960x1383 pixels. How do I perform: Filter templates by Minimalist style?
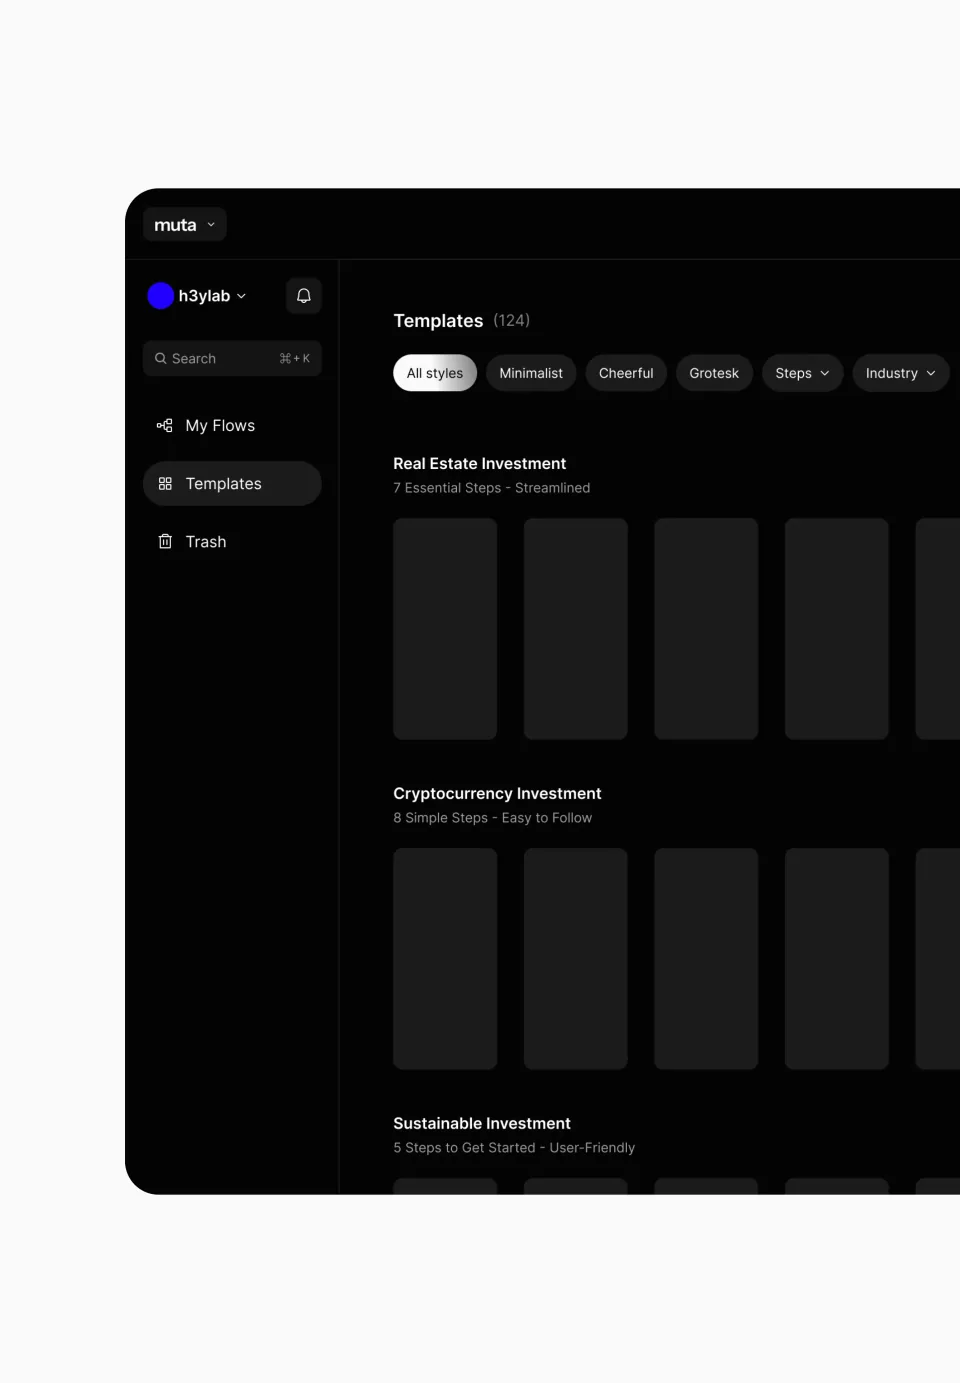[531, 373]
